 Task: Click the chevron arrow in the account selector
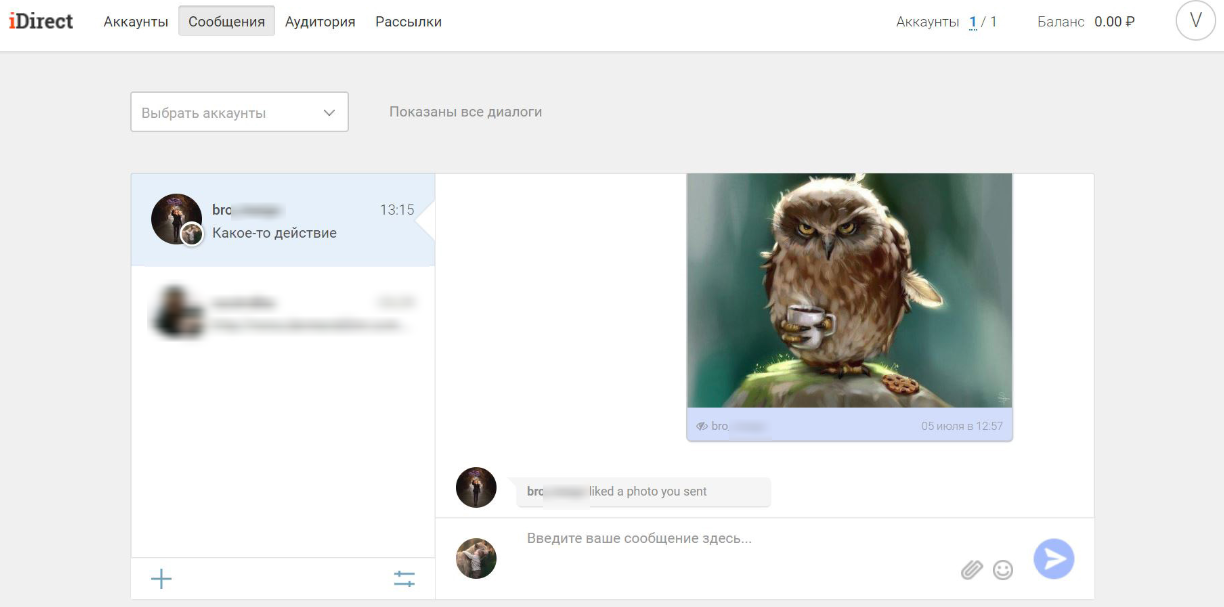tap(329, 113)
